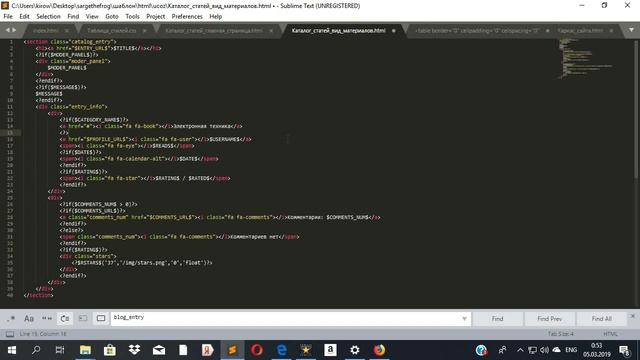Show hidden system tray icons
640x360 pixels.
520,350
